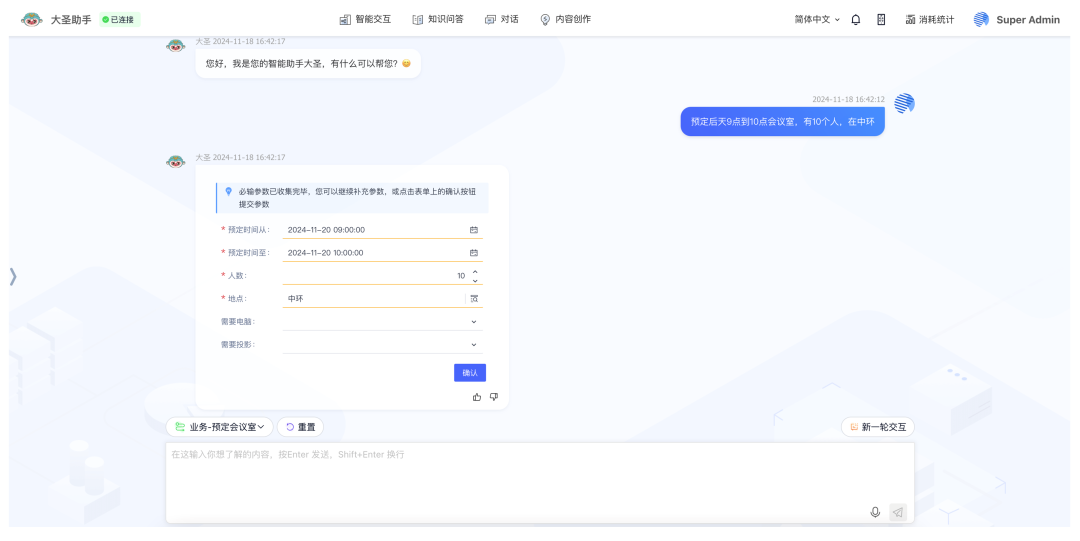Click the building icon in top bar
This screenshot has width=1080, height=541.
(x=881, y=19)
